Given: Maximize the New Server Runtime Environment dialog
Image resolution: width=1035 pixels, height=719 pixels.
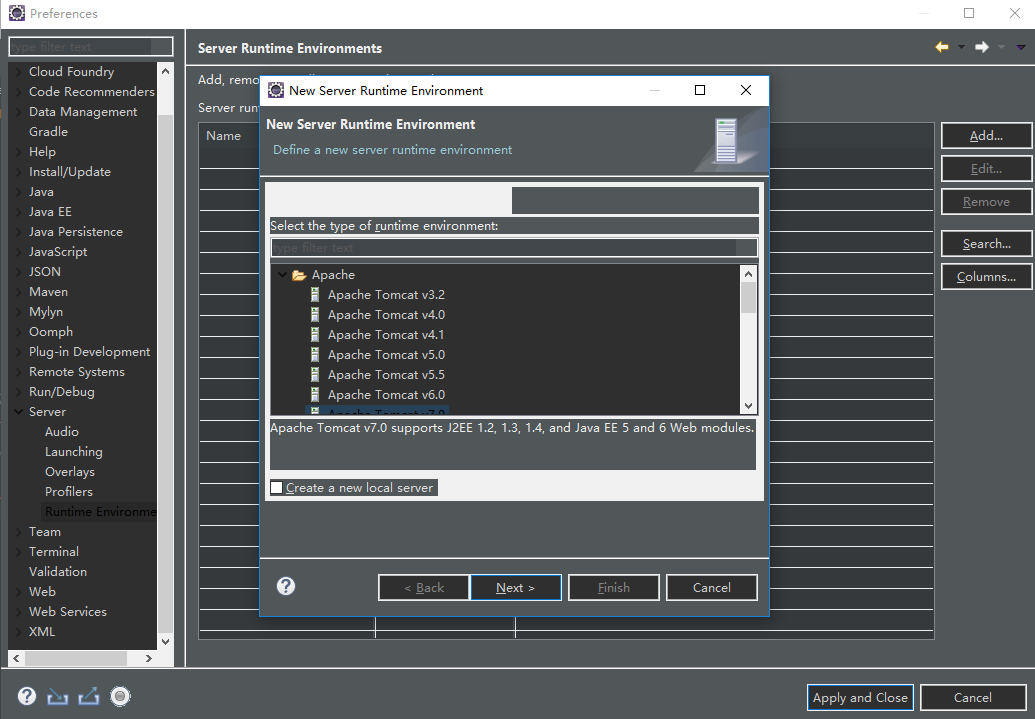Looking at the screenshot, I should (x=700, y=90).
